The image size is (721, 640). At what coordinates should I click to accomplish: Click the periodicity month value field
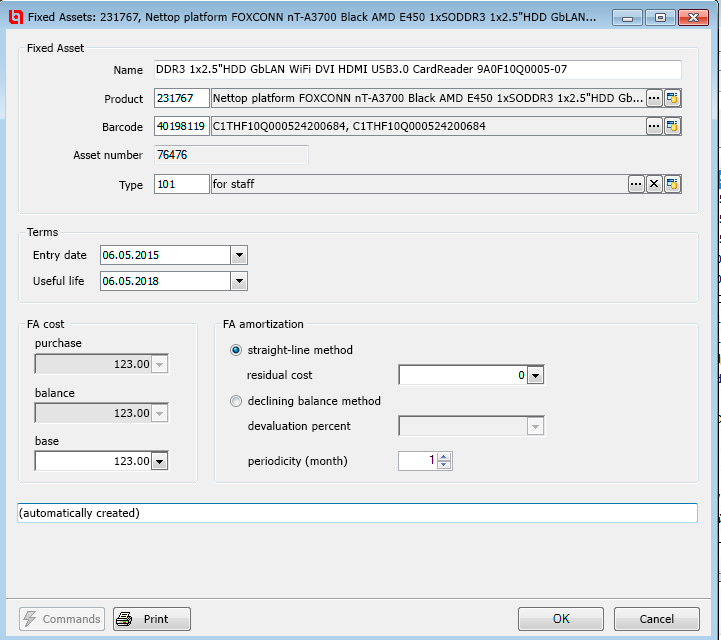(418, 461)
